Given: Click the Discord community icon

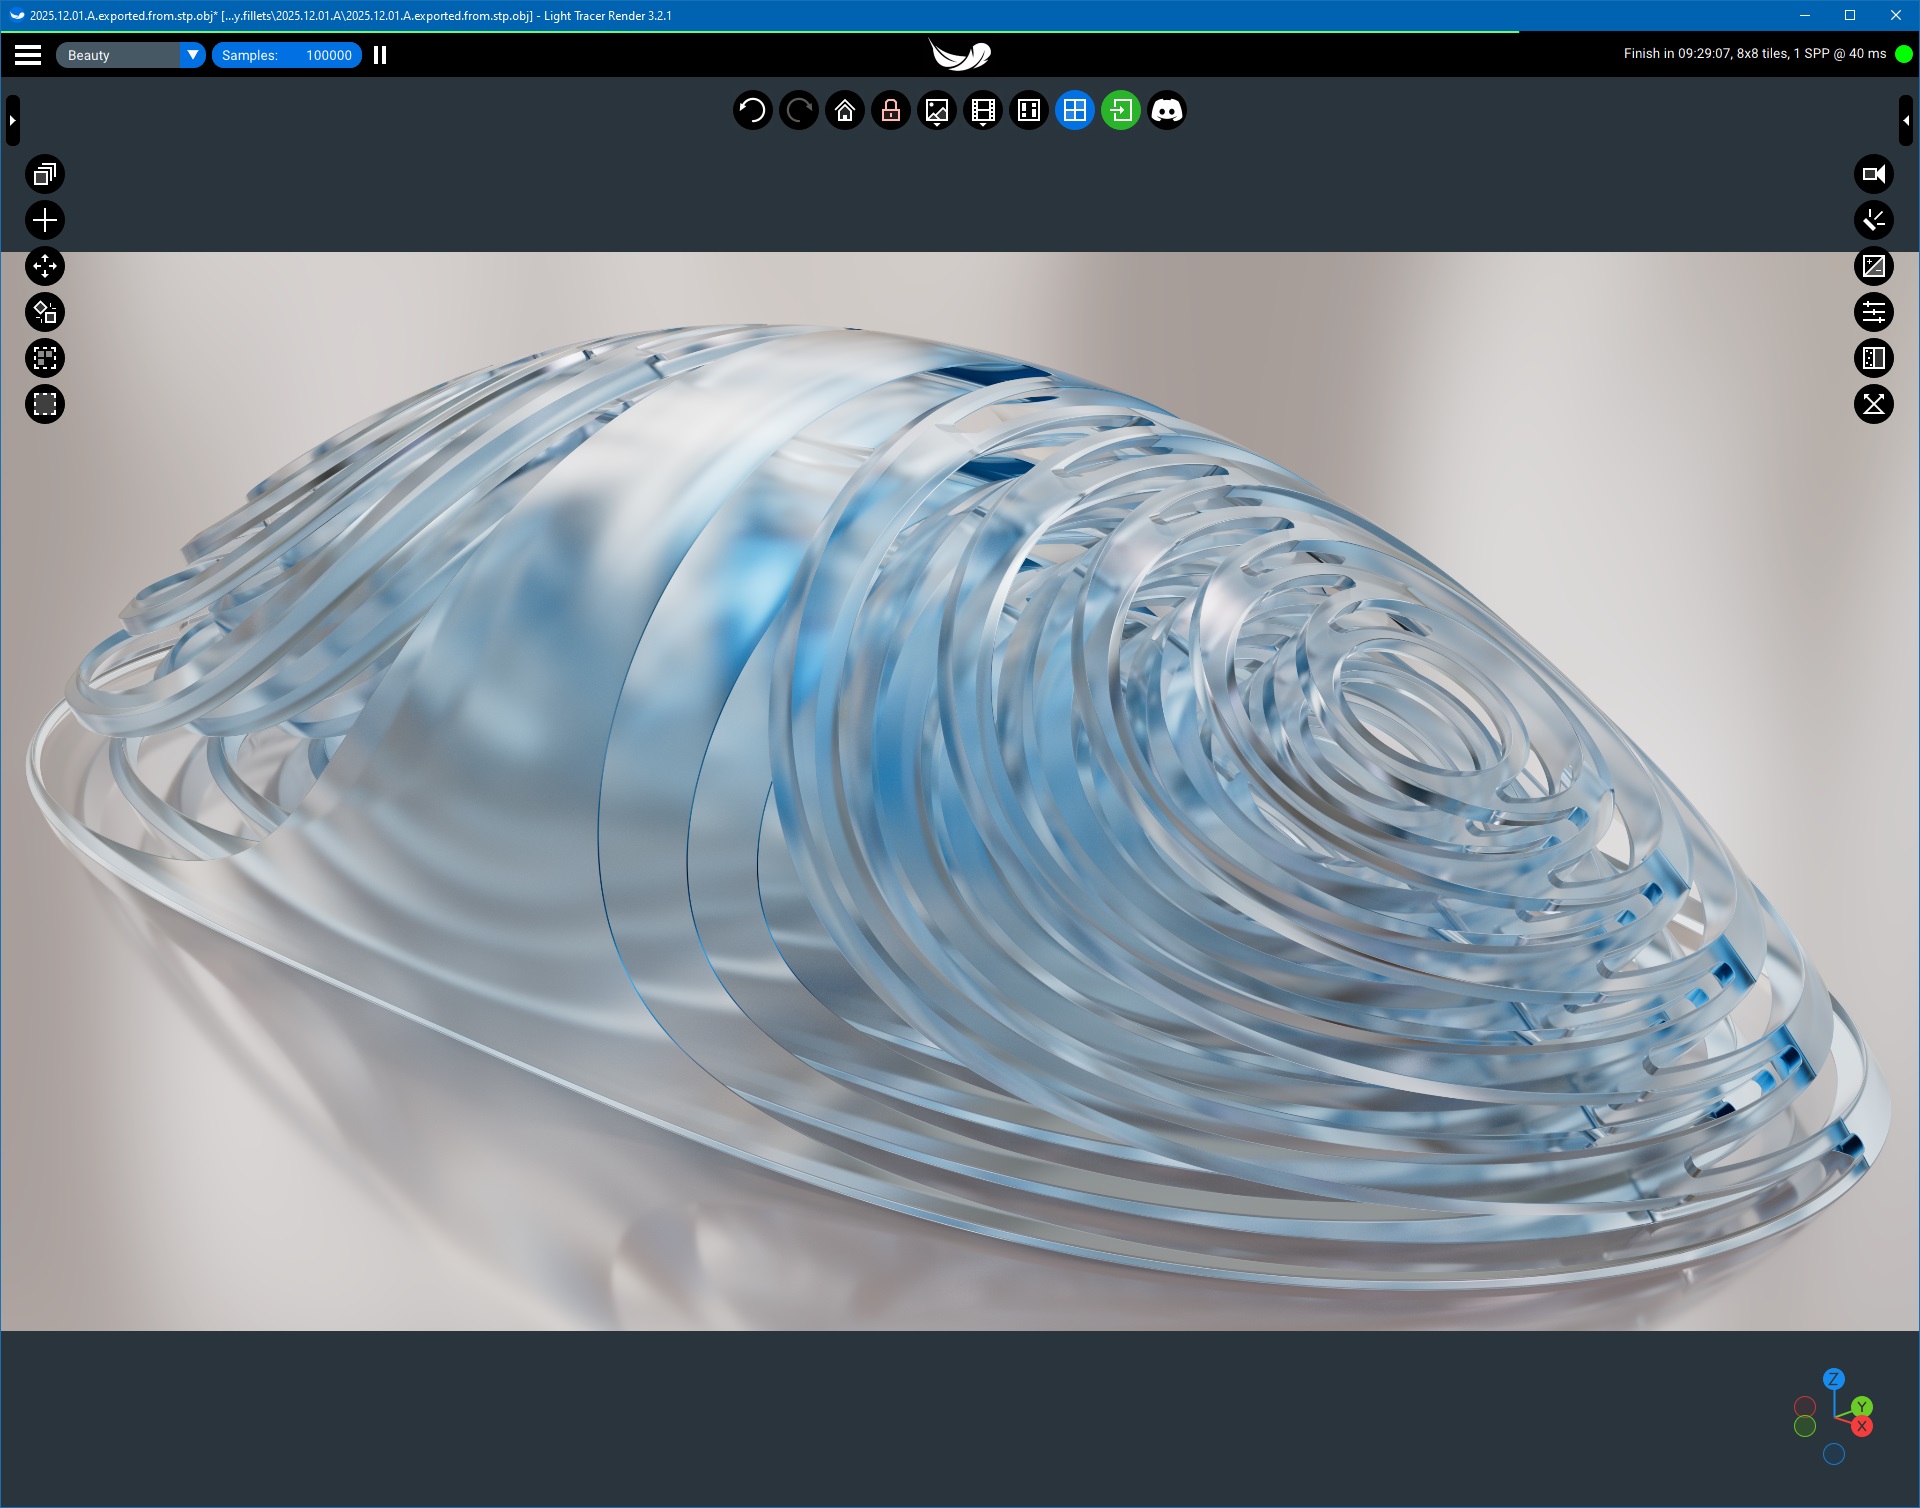Looking at the screenshot, I should click(x=1167, y=110).
